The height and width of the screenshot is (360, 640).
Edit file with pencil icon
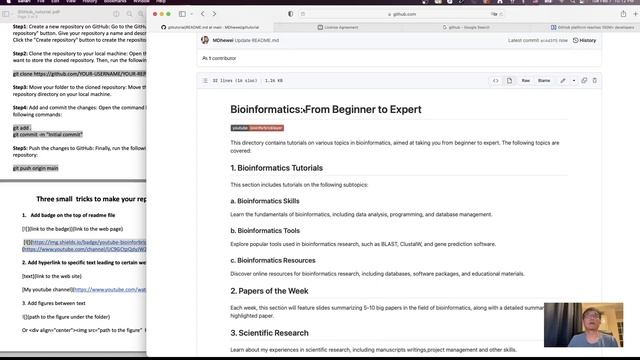(x=563, y=81)
